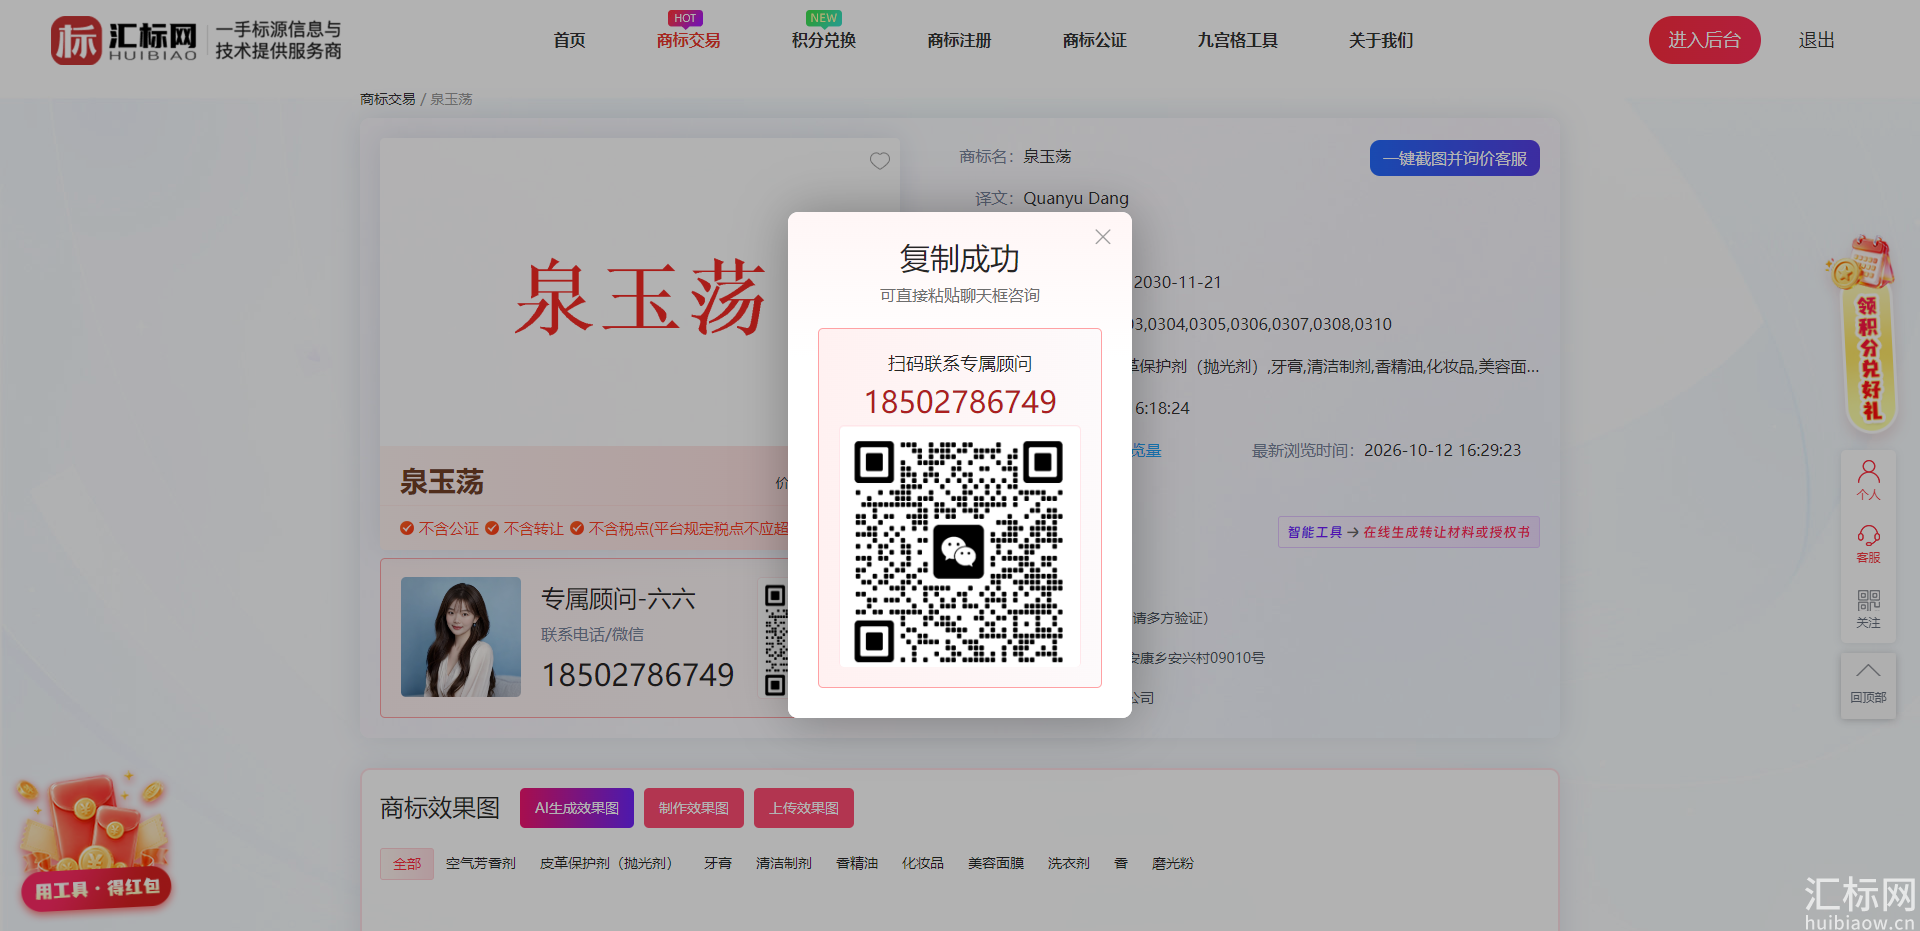Viewport: 1920px width, 931px height.
Task: Select the 香 category filter
Action: pyautogui.click(x=1121, y=863)
